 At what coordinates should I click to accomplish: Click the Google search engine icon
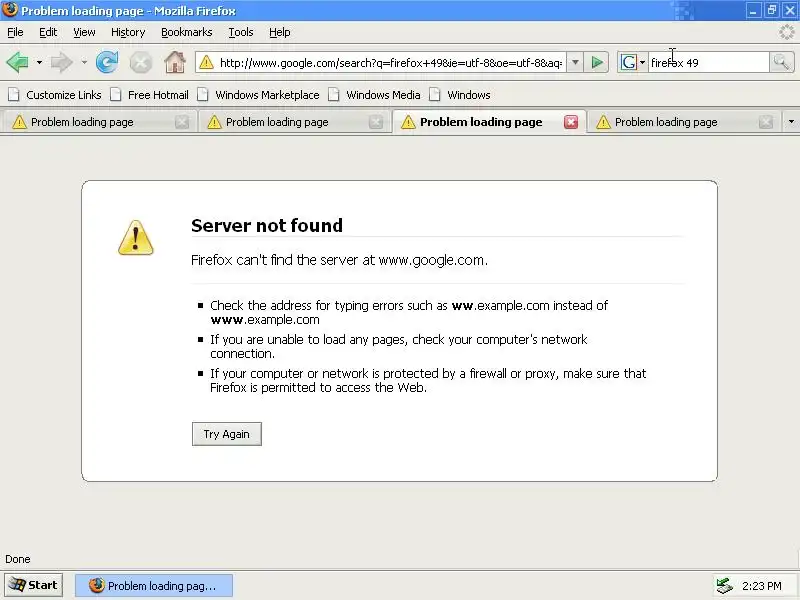coord(629,63)
